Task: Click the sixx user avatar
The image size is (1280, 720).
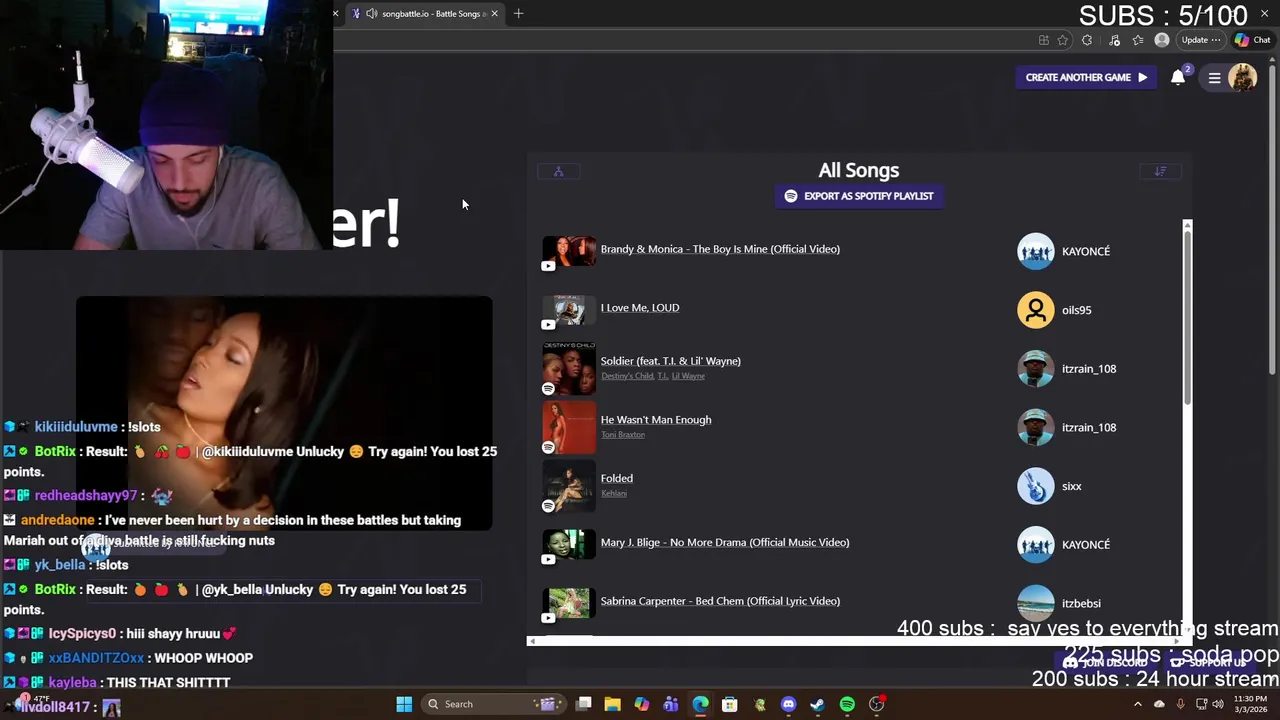Action: 1035,486
